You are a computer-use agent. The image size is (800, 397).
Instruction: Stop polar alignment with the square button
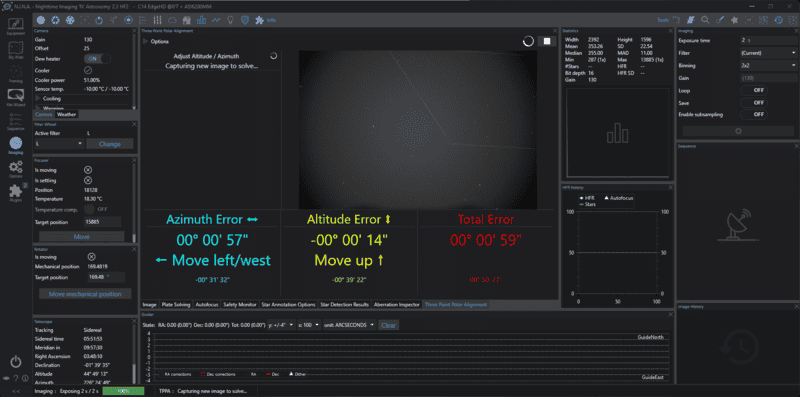click(x=547, y=41)
